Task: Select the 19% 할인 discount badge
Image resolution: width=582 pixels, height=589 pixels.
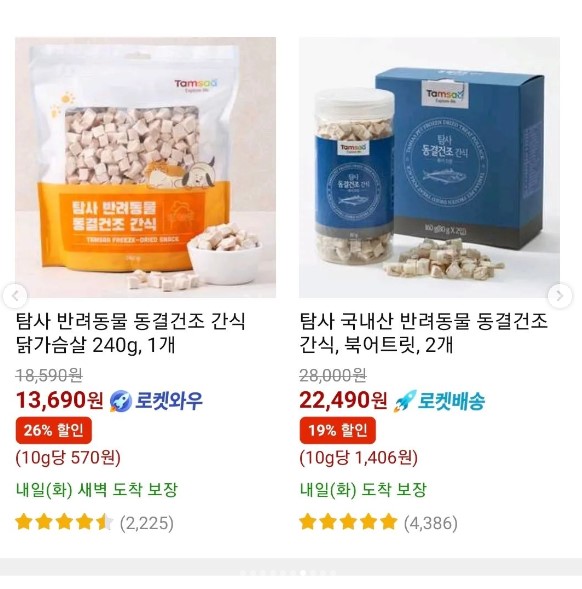Action: click(x=338, y=430)
